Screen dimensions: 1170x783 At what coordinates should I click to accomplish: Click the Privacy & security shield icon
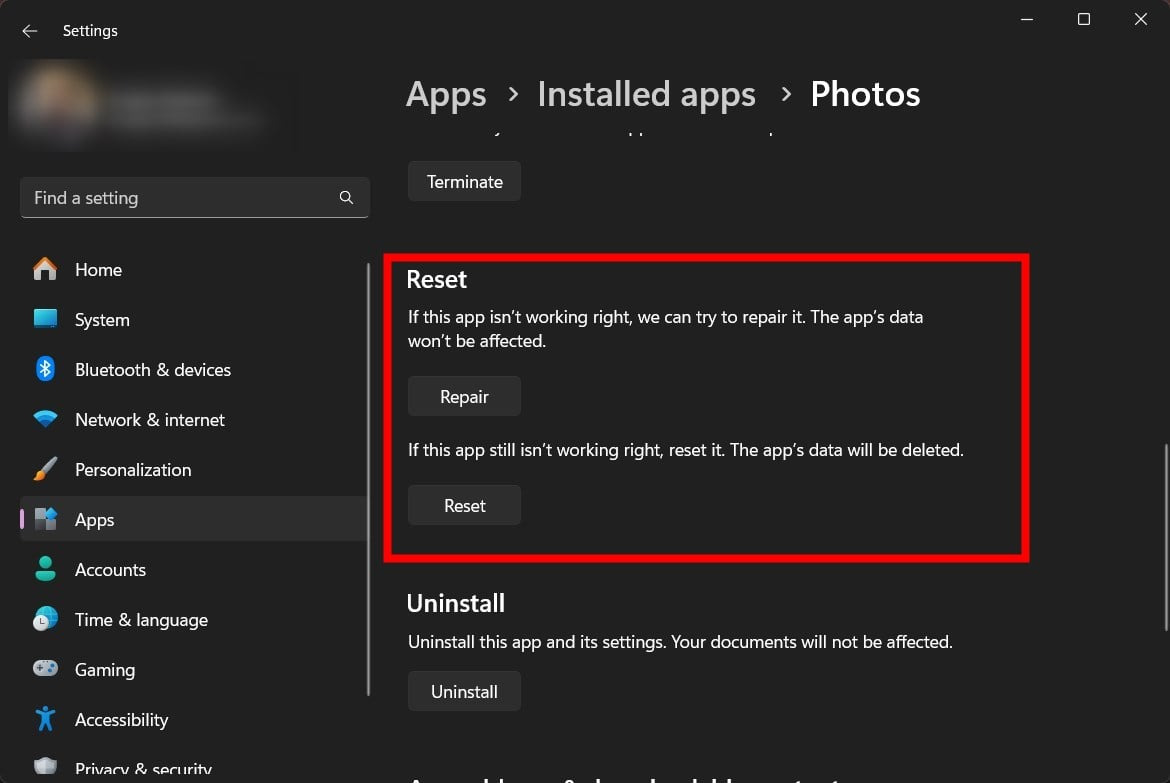(45, 767)
